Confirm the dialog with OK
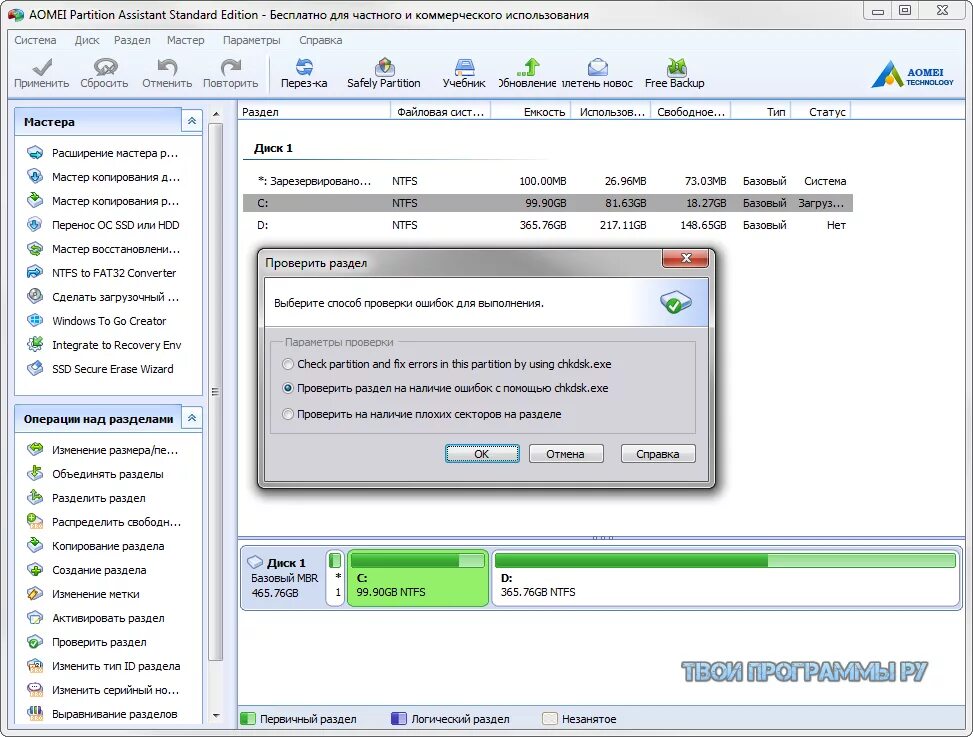Image resolution: width=973 pixels, height=737 pixels. [x=482, y=453]
